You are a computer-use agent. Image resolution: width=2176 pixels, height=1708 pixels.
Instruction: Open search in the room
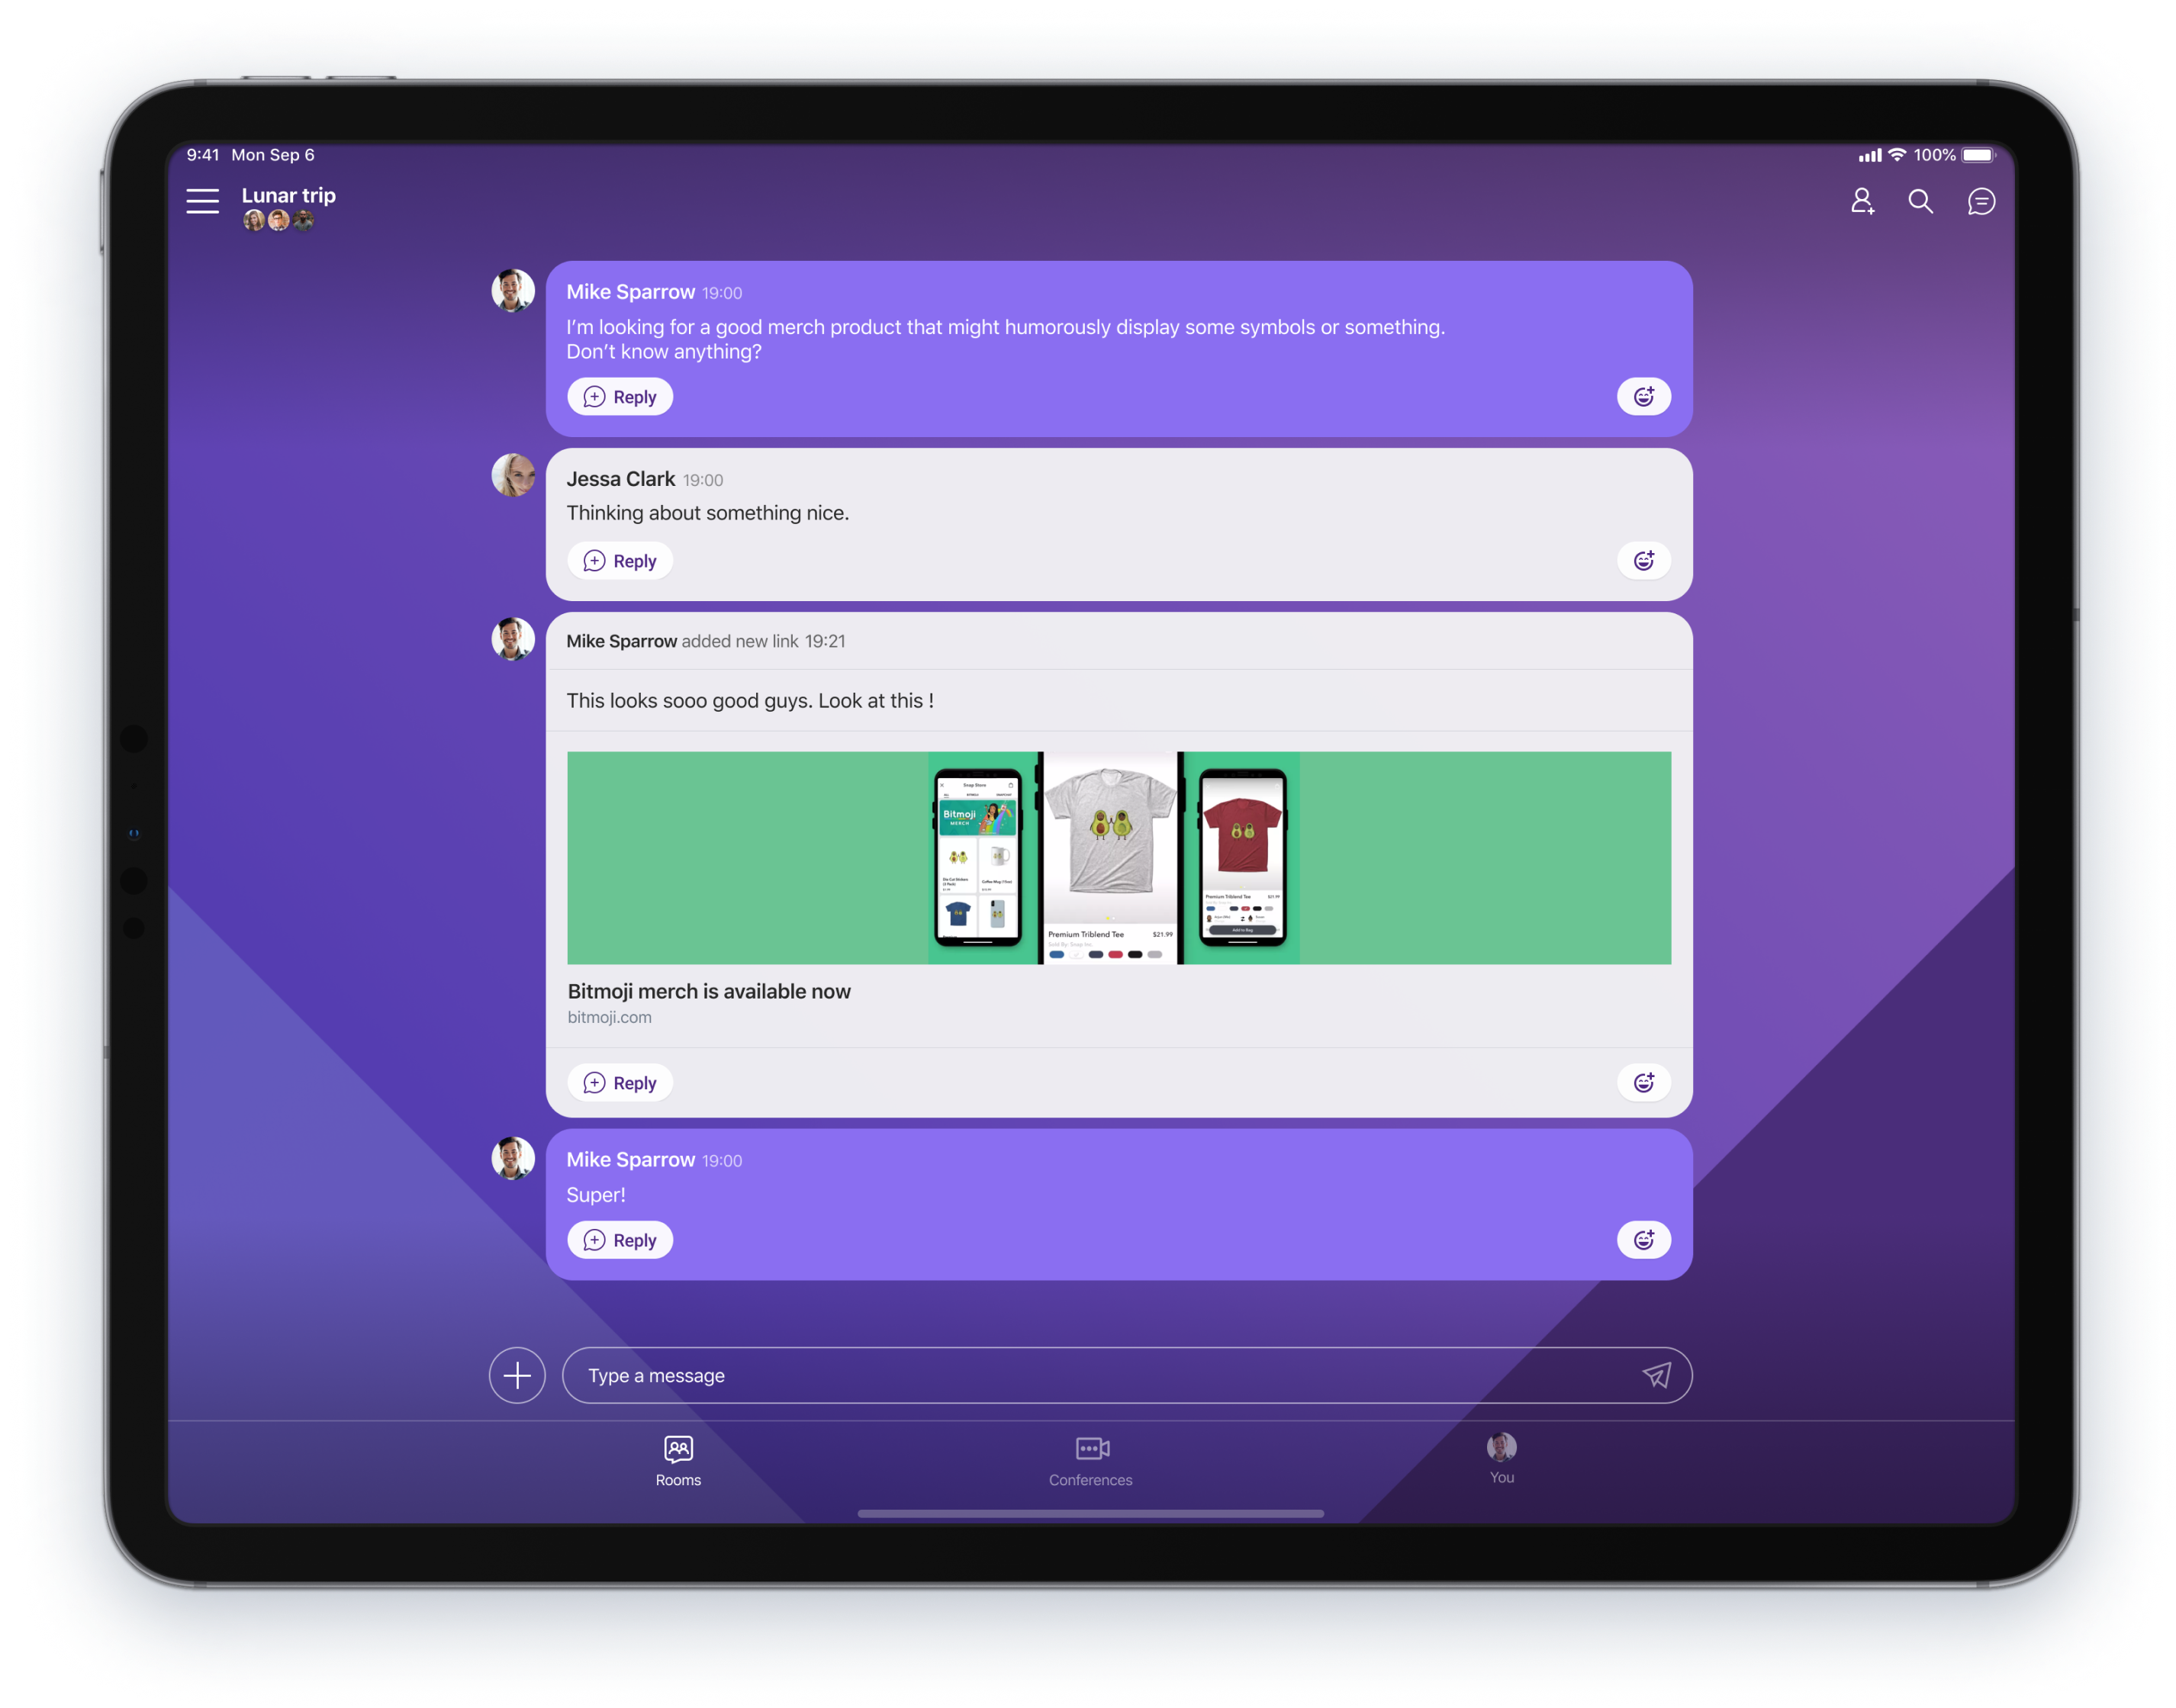click(1921, 202)
